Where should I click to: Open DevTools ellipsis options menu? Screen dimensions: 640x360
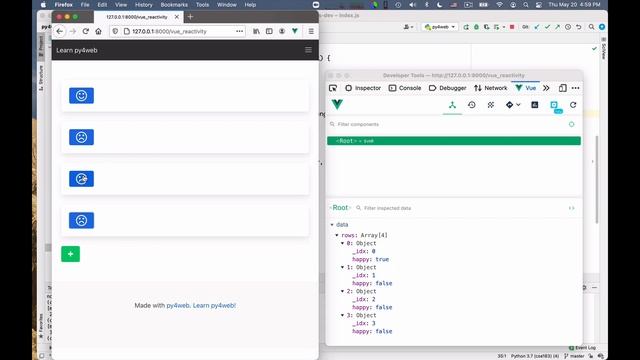tap(576, 88)
